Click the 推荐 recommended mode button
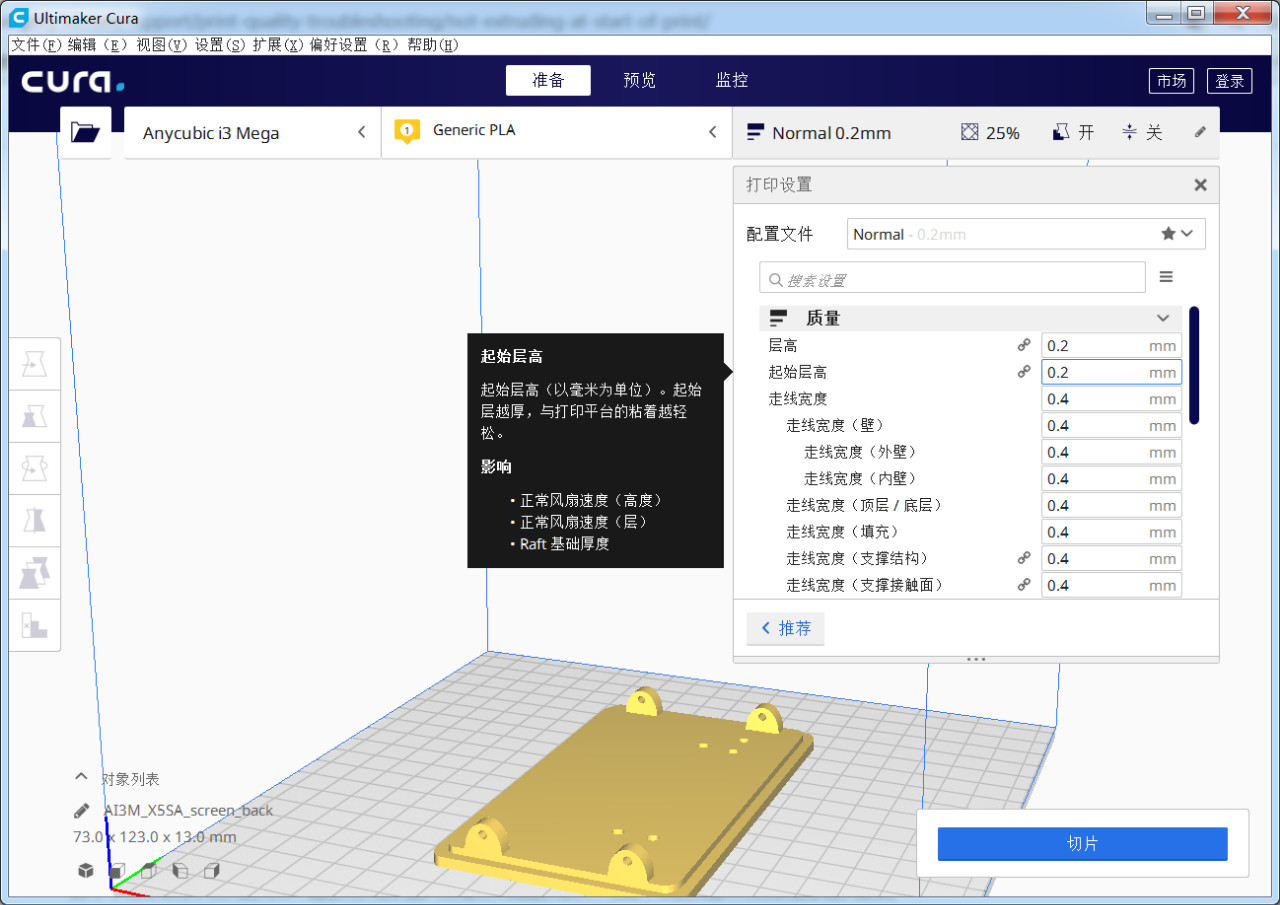The width and height of the screenshot is (1280, 905). point(785,628)
